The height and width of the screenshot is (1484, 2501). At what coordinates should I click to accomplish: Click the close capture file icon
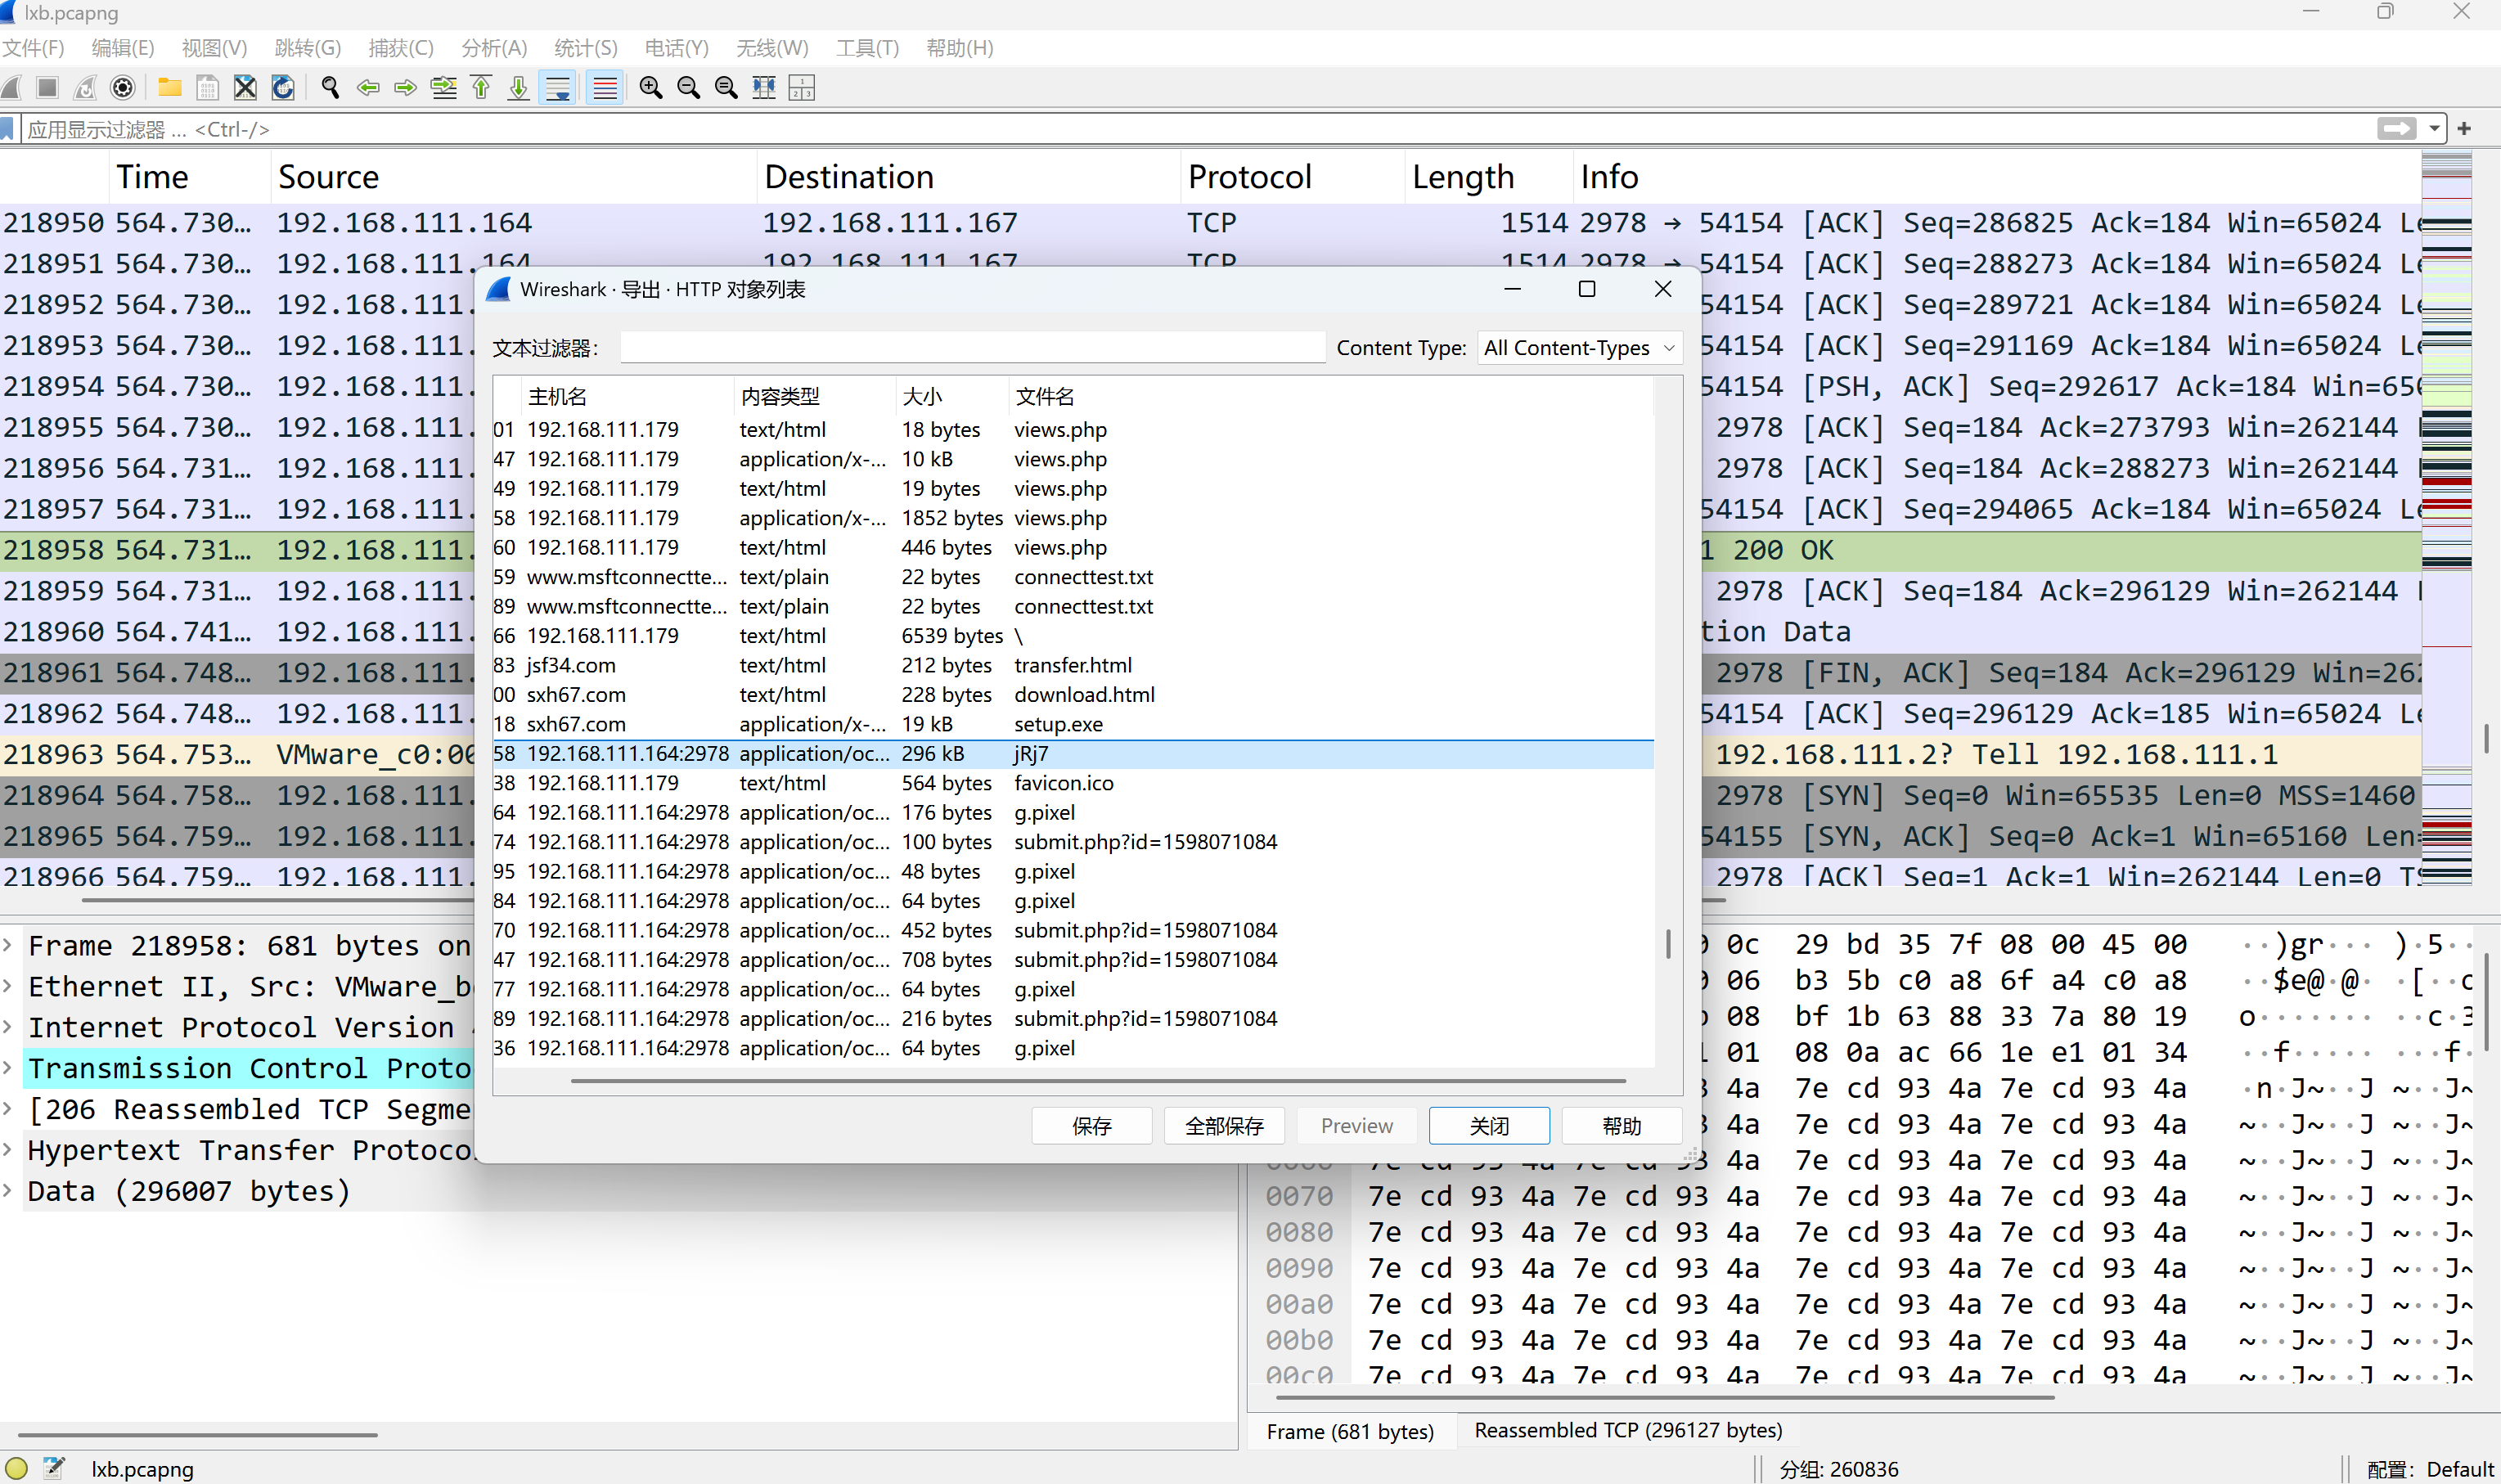coord(245,88)
